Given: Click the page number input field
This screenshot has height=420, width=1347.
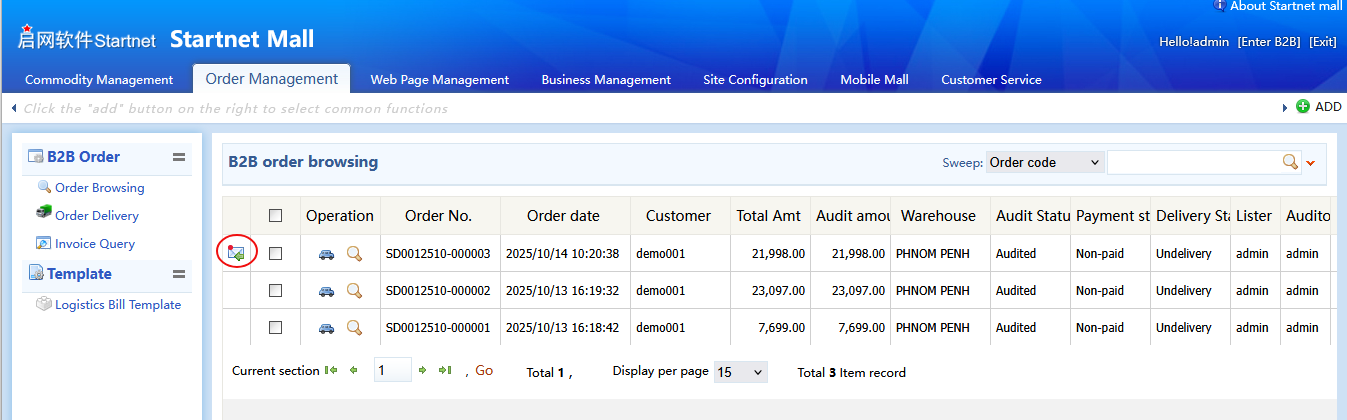Looking at the screenshot, I should (x=392, y=371).
